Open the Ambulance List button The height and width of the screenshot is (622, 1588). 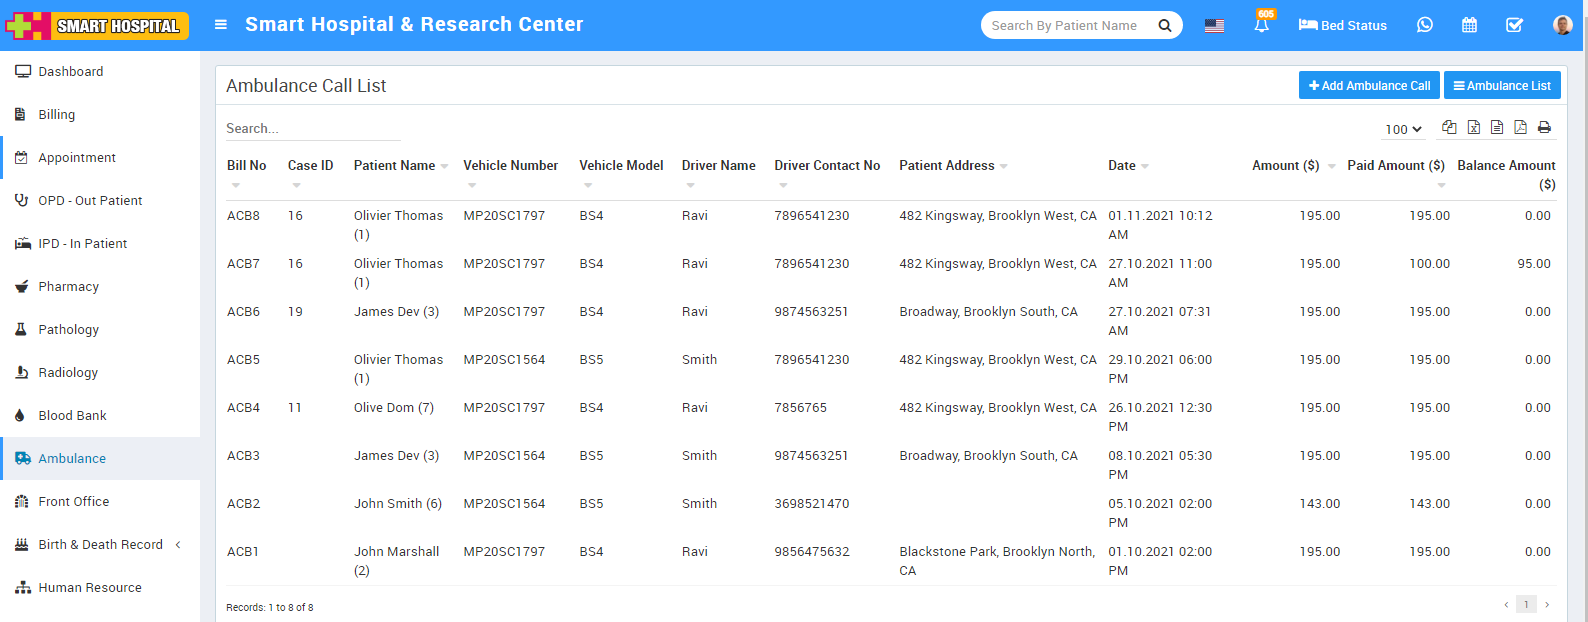(x=1502, y=86)
